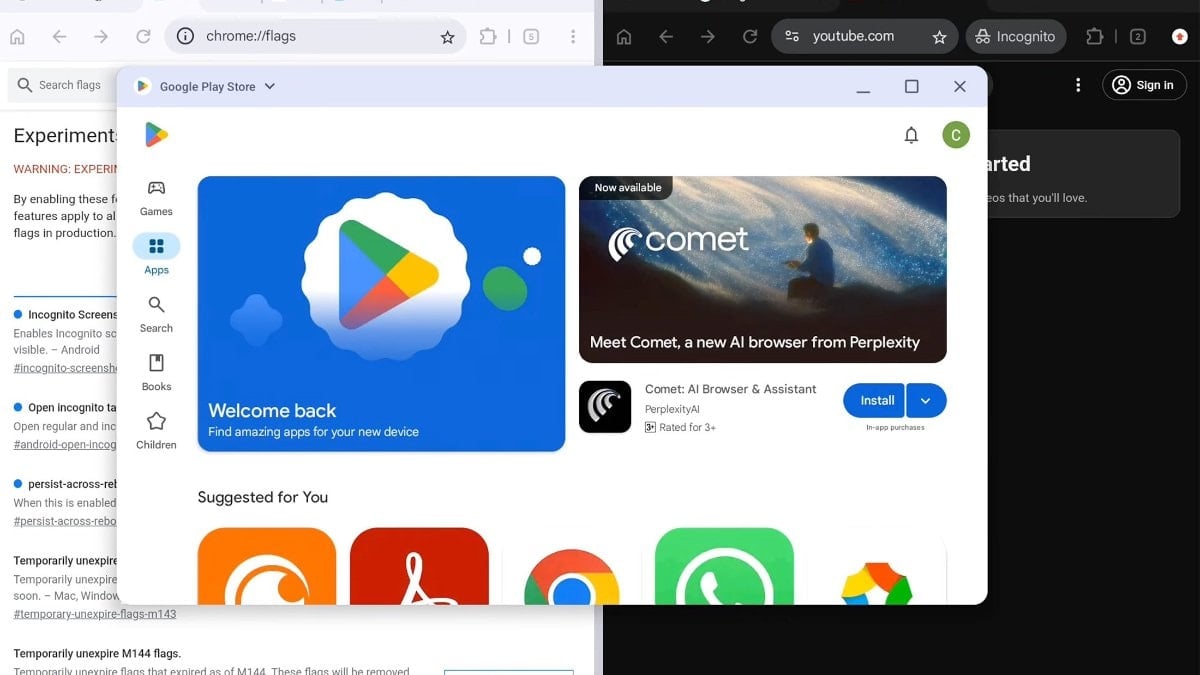Install the Comet AI Browser app

pyautogui.click(x=873, y=400)
